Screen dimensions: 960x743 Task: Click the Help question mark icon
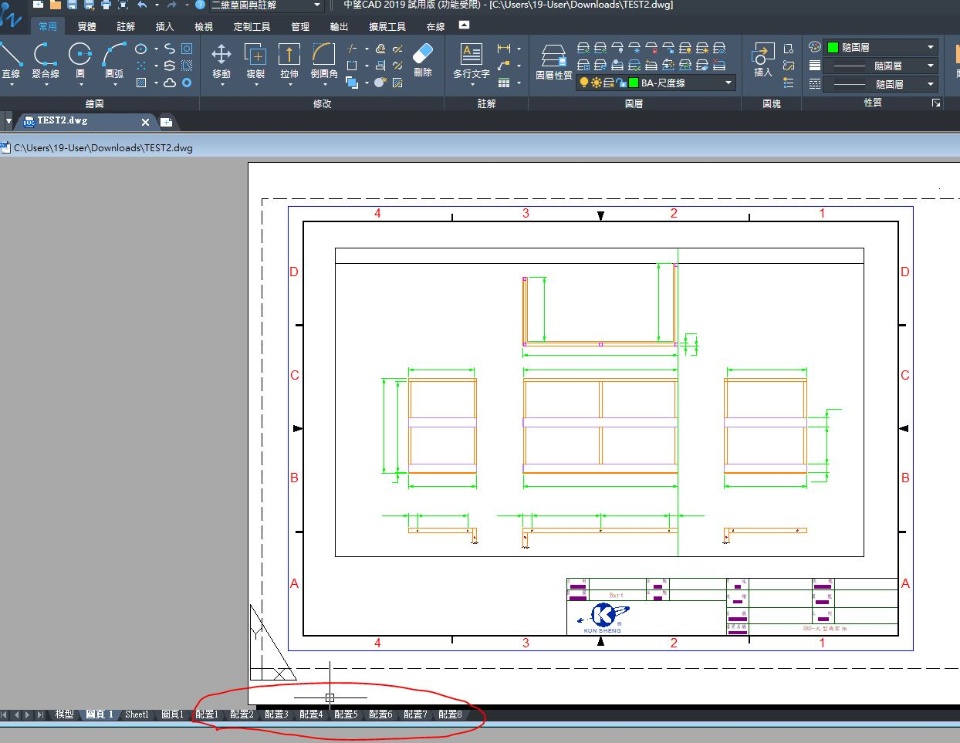(x=200, y=5)
